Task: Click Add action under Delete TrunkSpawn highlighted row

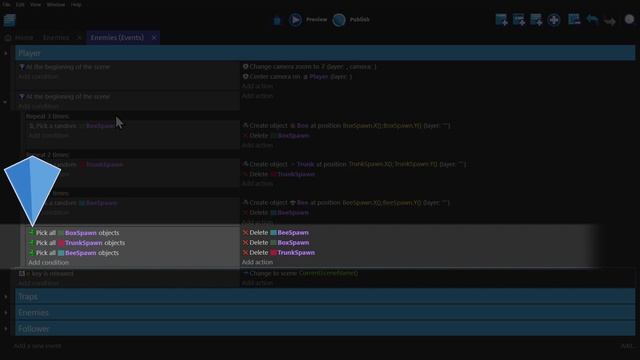Action: coord(257,262)
